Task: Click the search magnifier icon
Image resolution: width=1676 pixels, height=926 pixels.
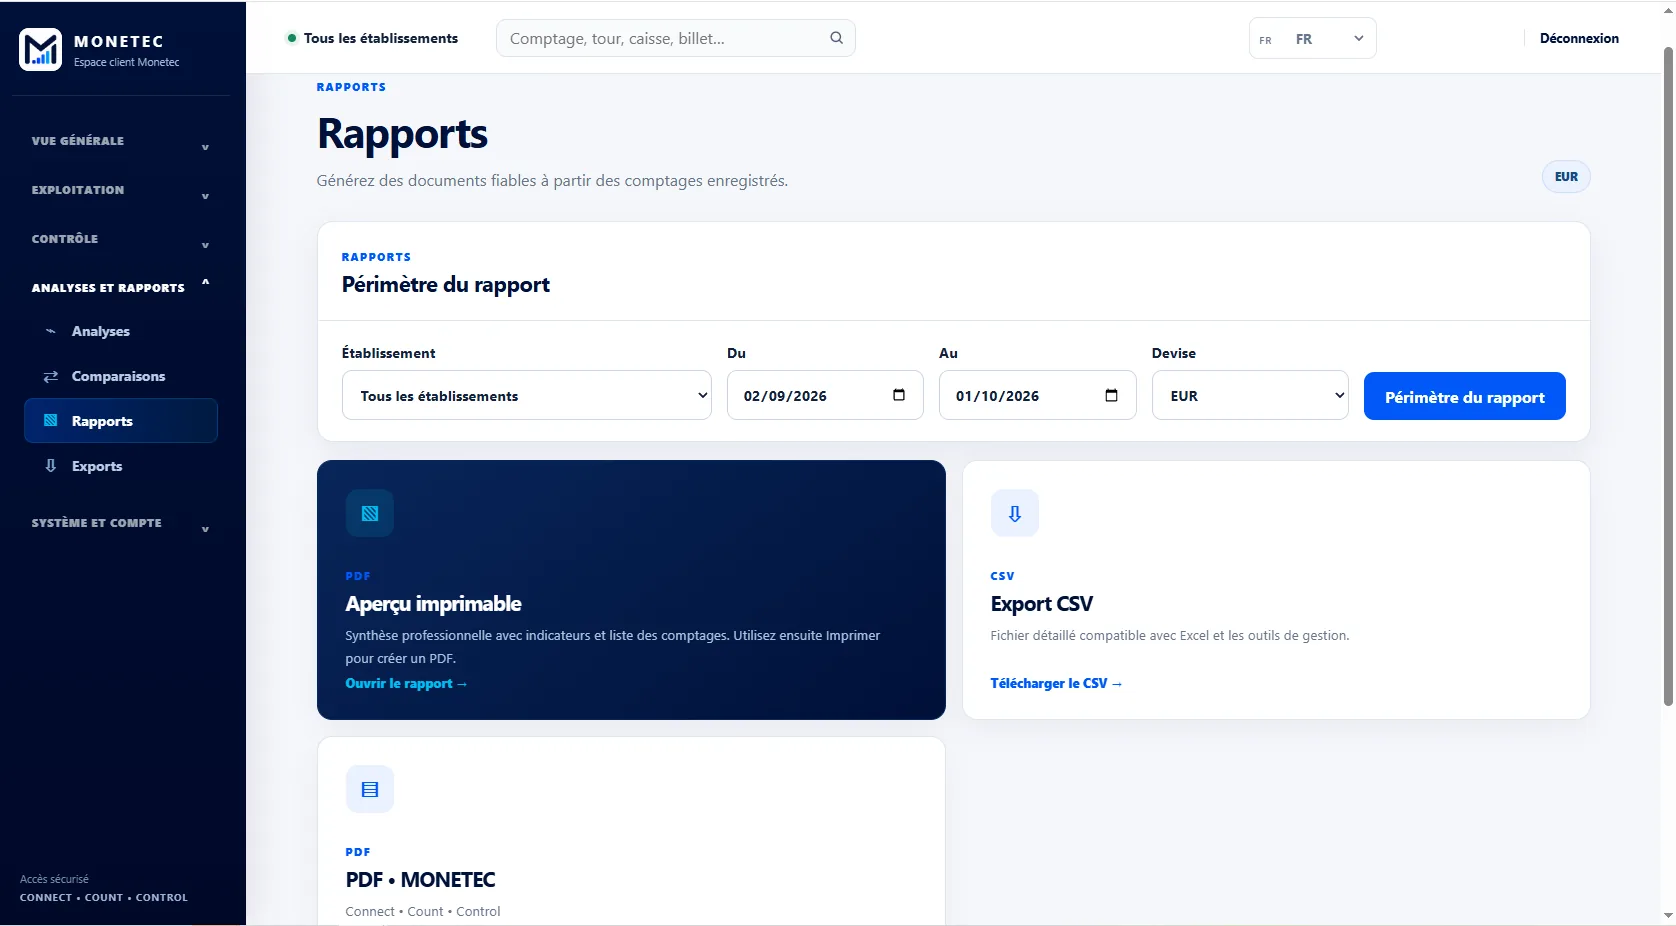Action: pos(836,38)
